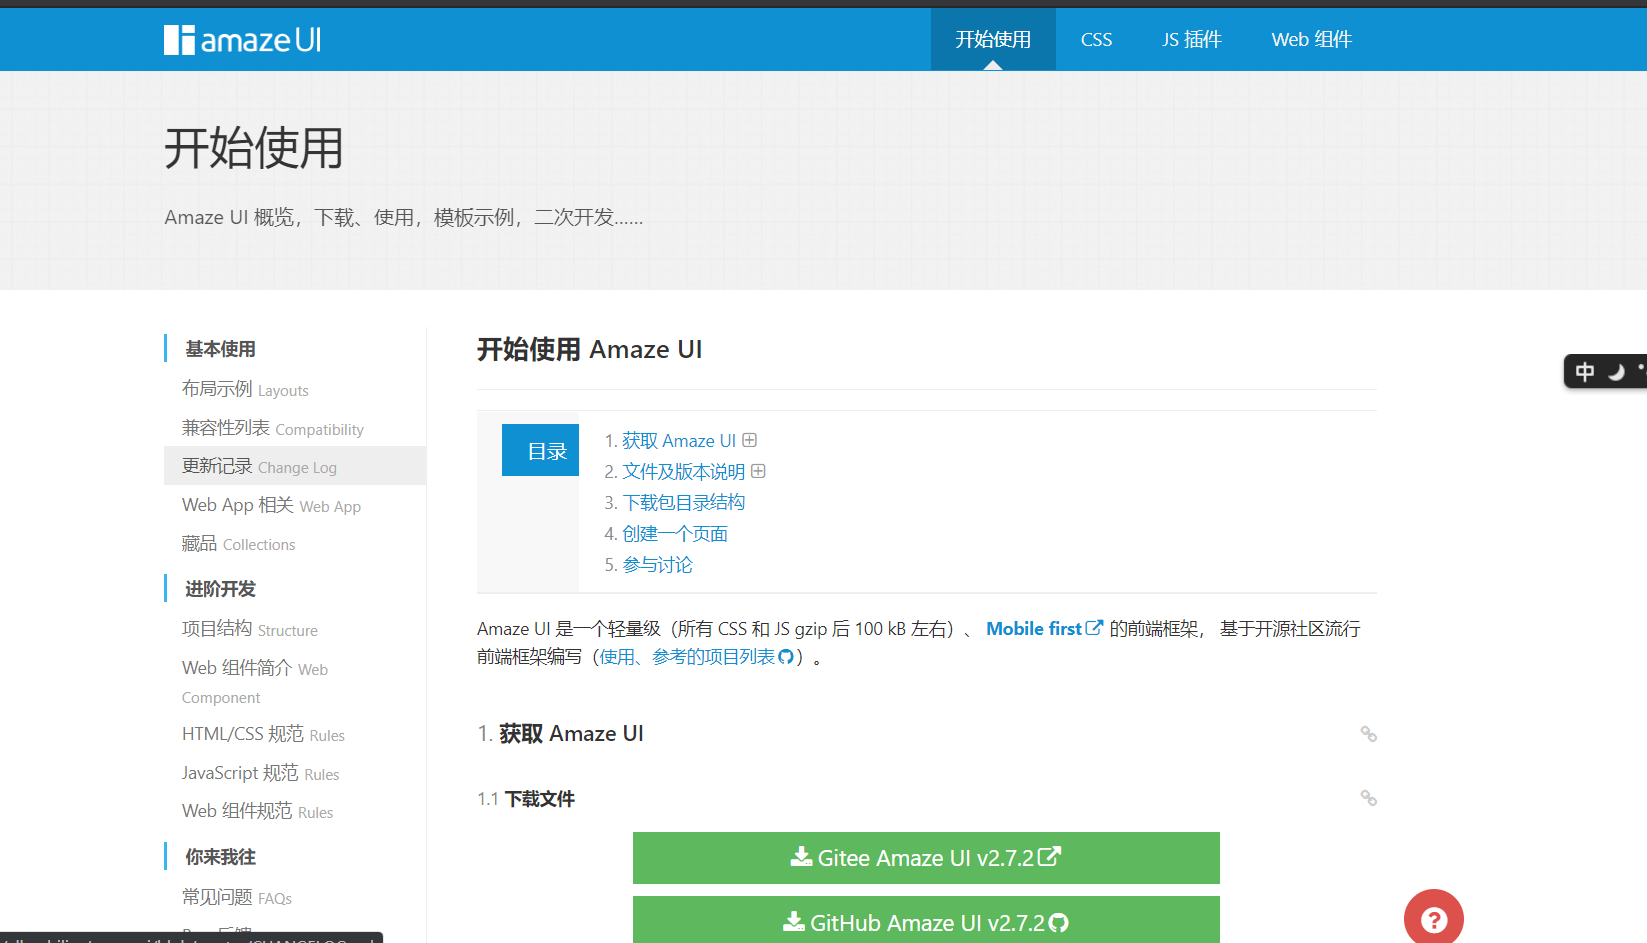Jump to 1. 获取 Amaze UI section
This screenshot has width=1647, height=943.
click(x=679, y=441)
